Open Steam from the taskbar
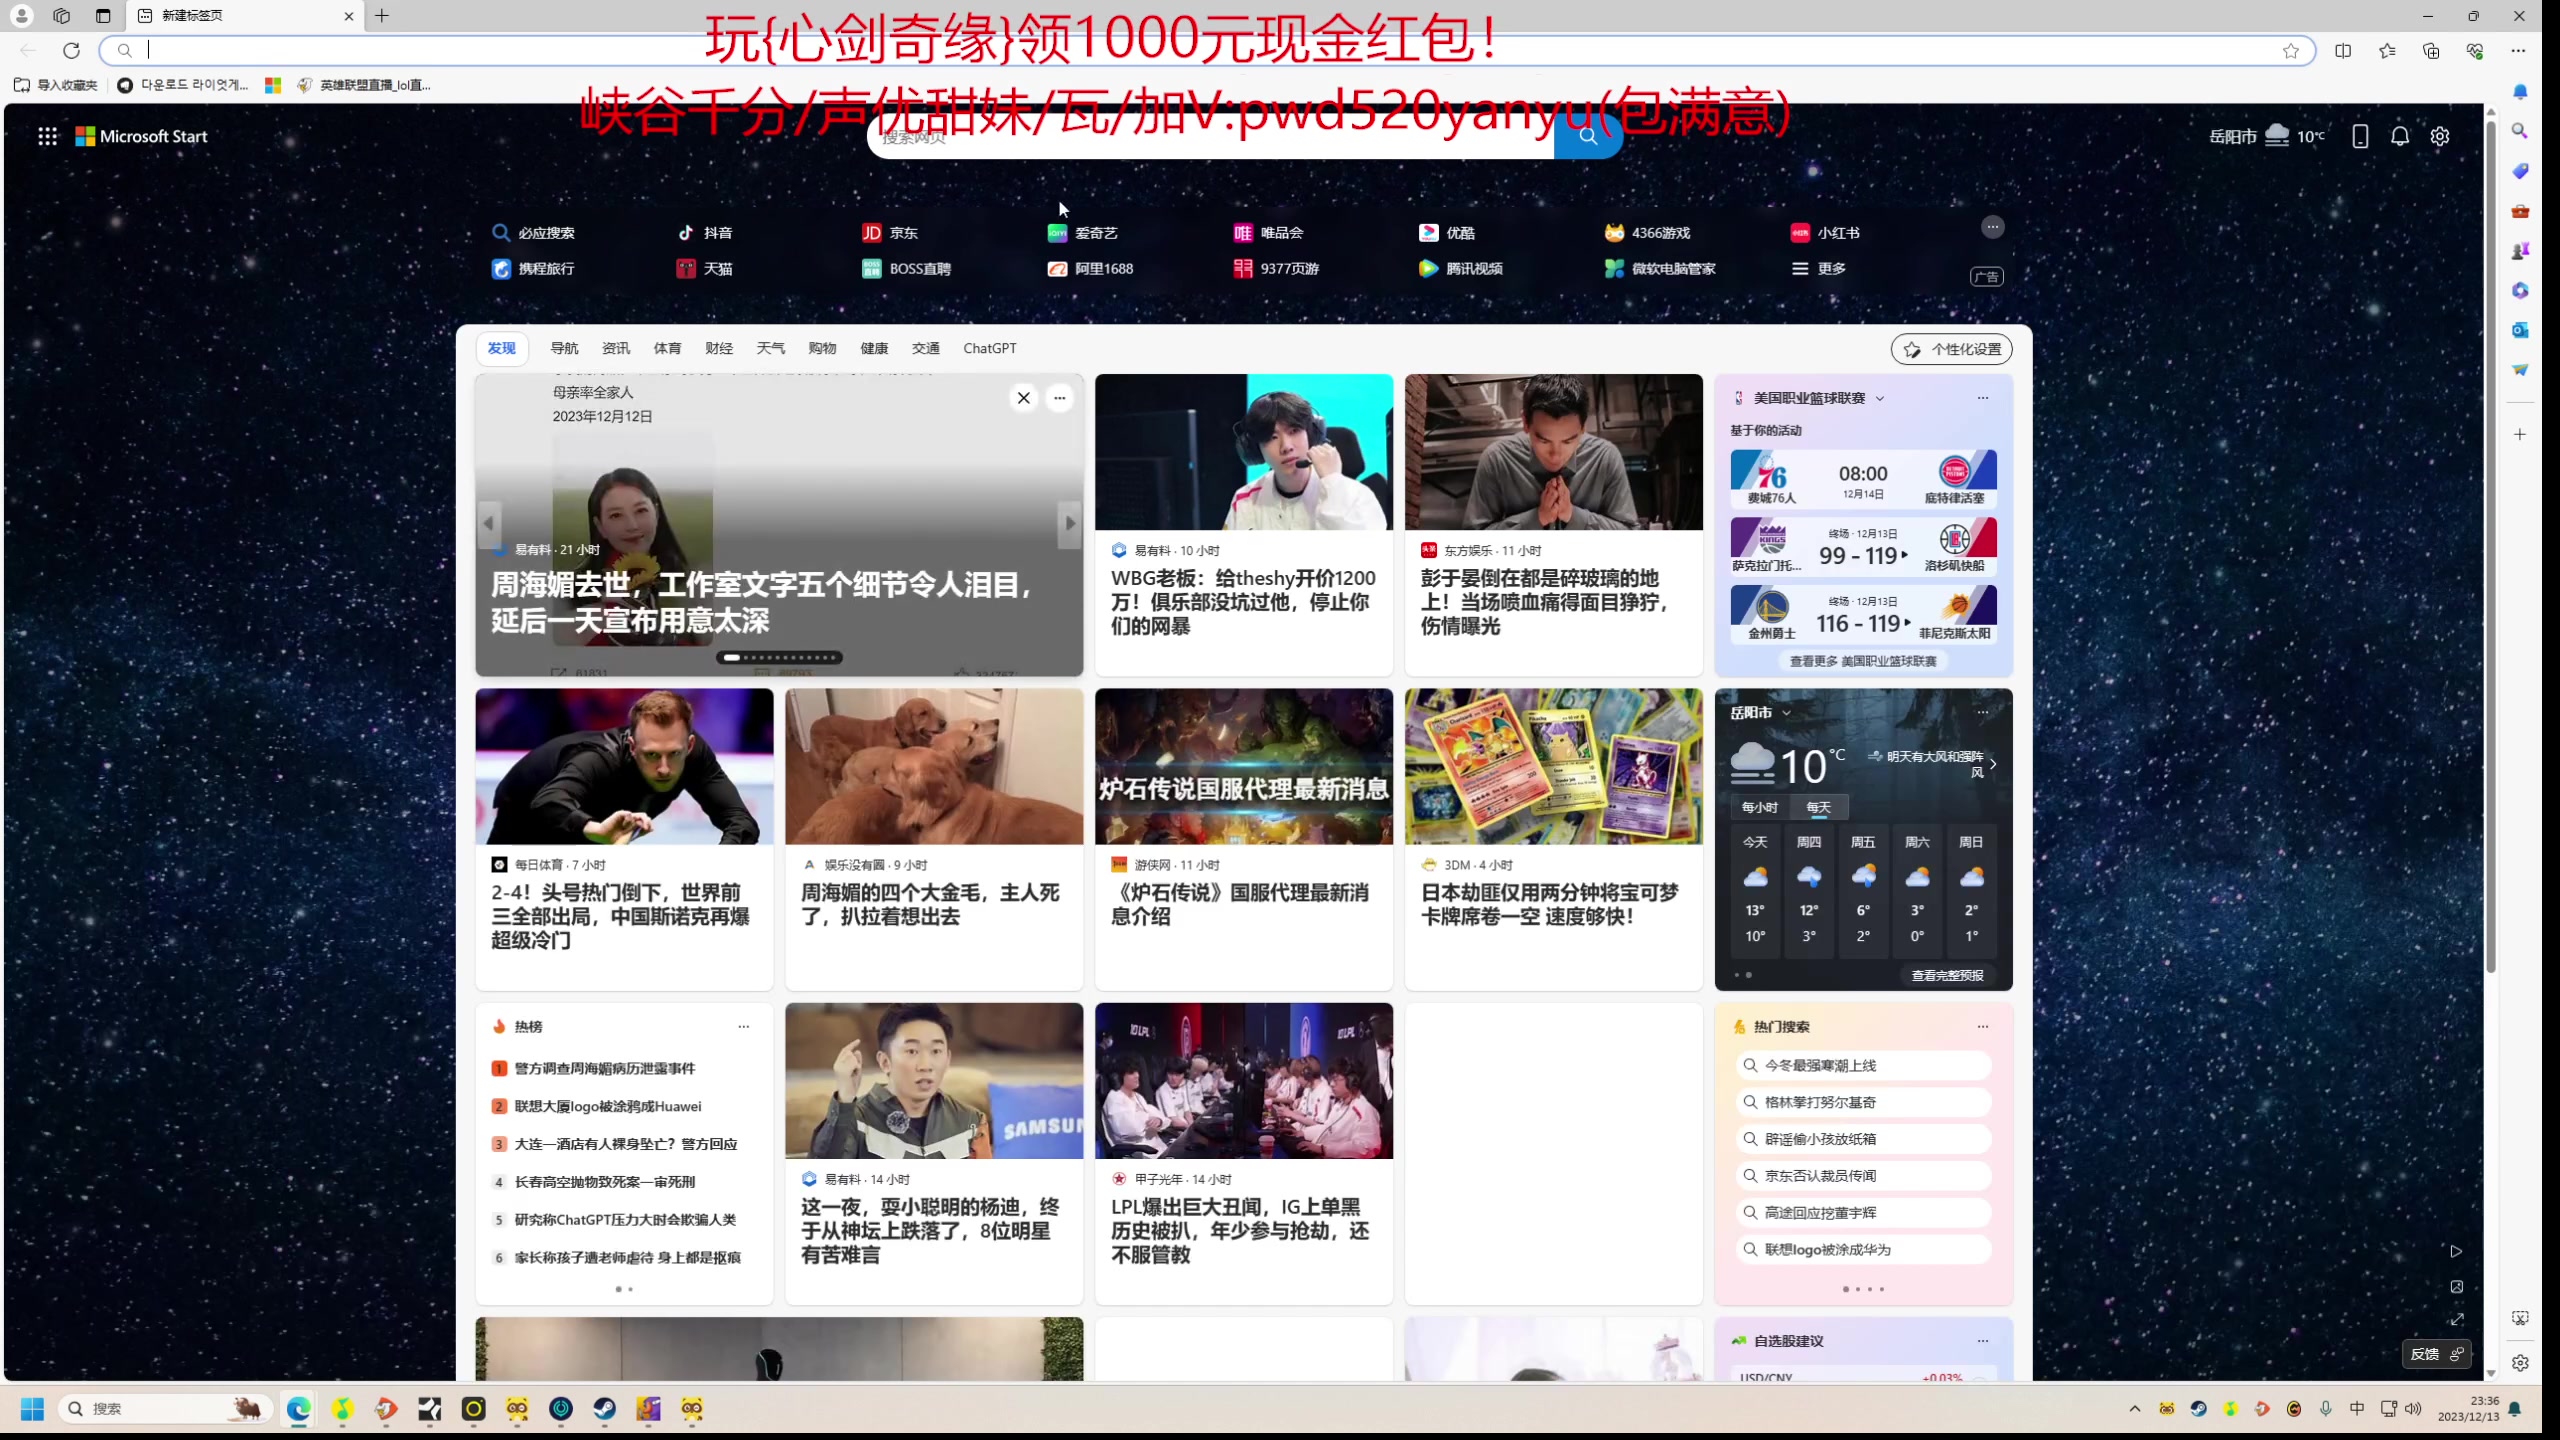2560x1440 pixels. [604, 1409]
